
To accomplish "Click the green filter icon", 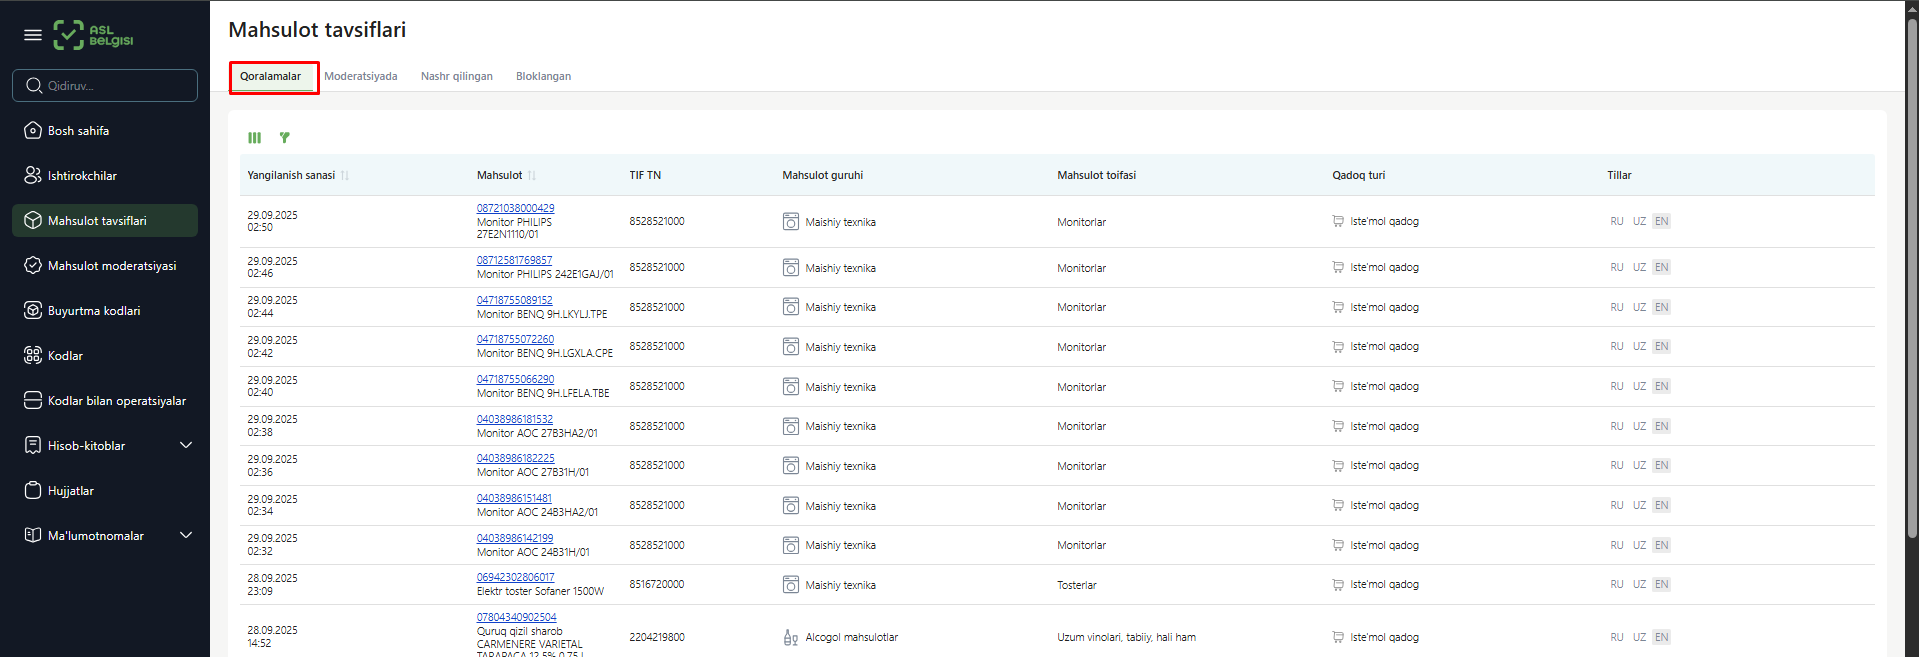I will click(x=285, y=138).
